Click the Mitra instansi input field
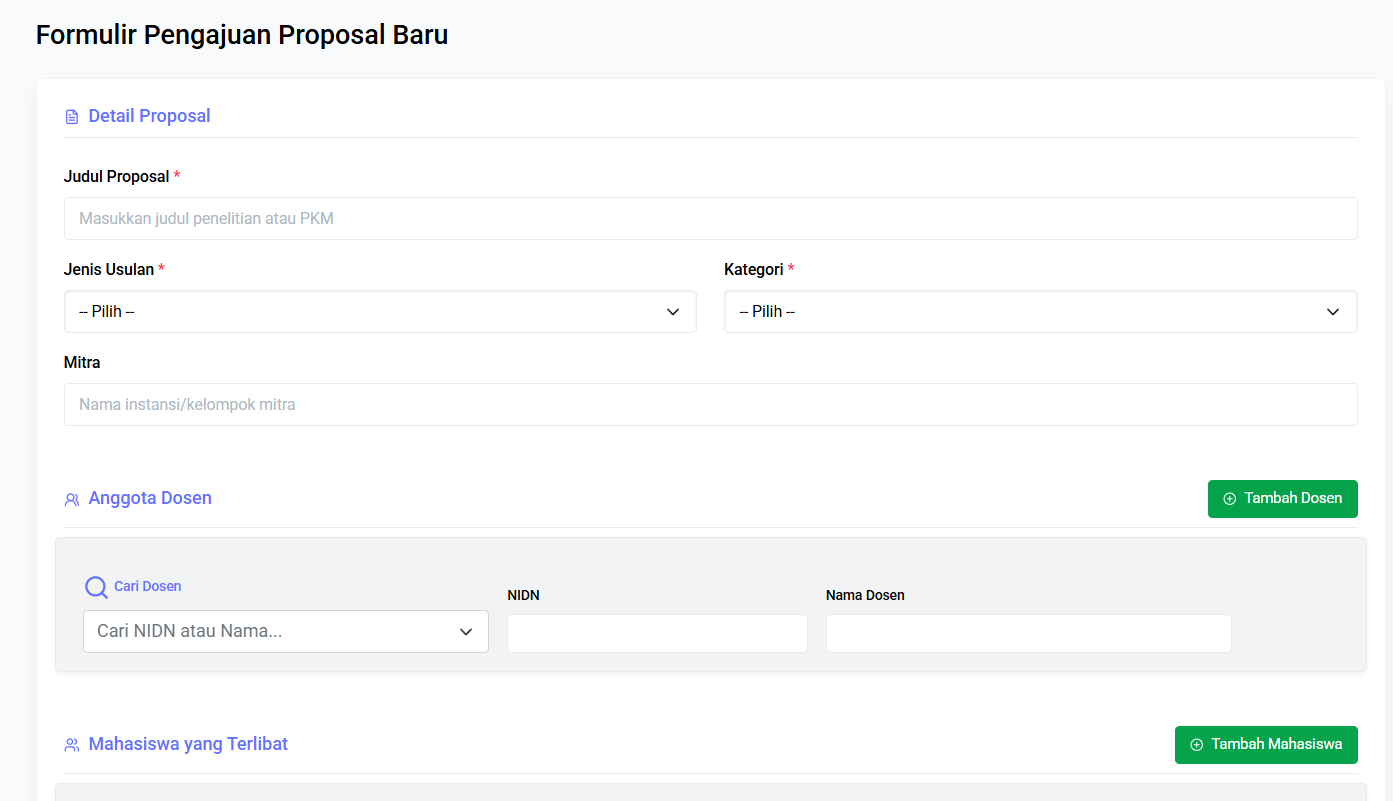The width and height of the screenshot is (1393, 801). click(710, 404)
